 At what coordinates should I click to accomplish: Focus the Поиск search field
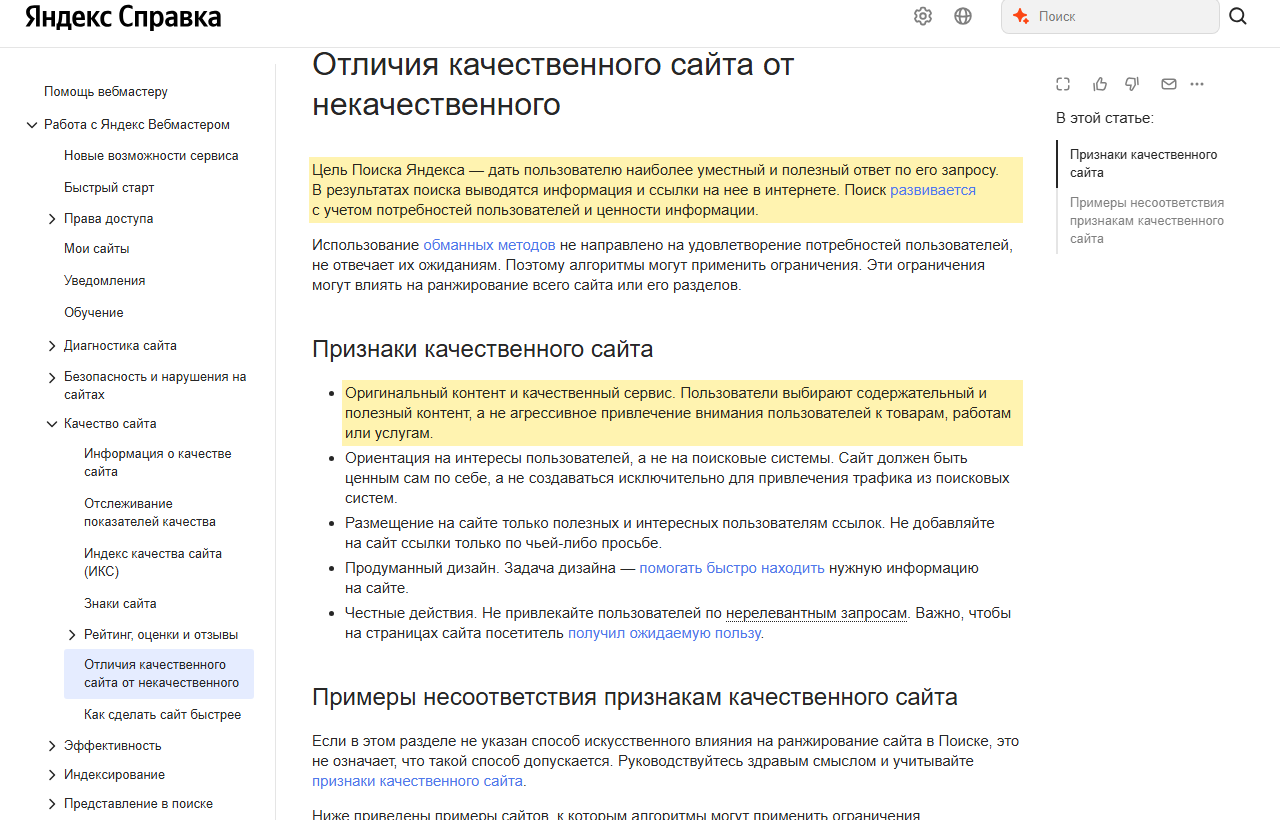click(x=1110, y=16)
